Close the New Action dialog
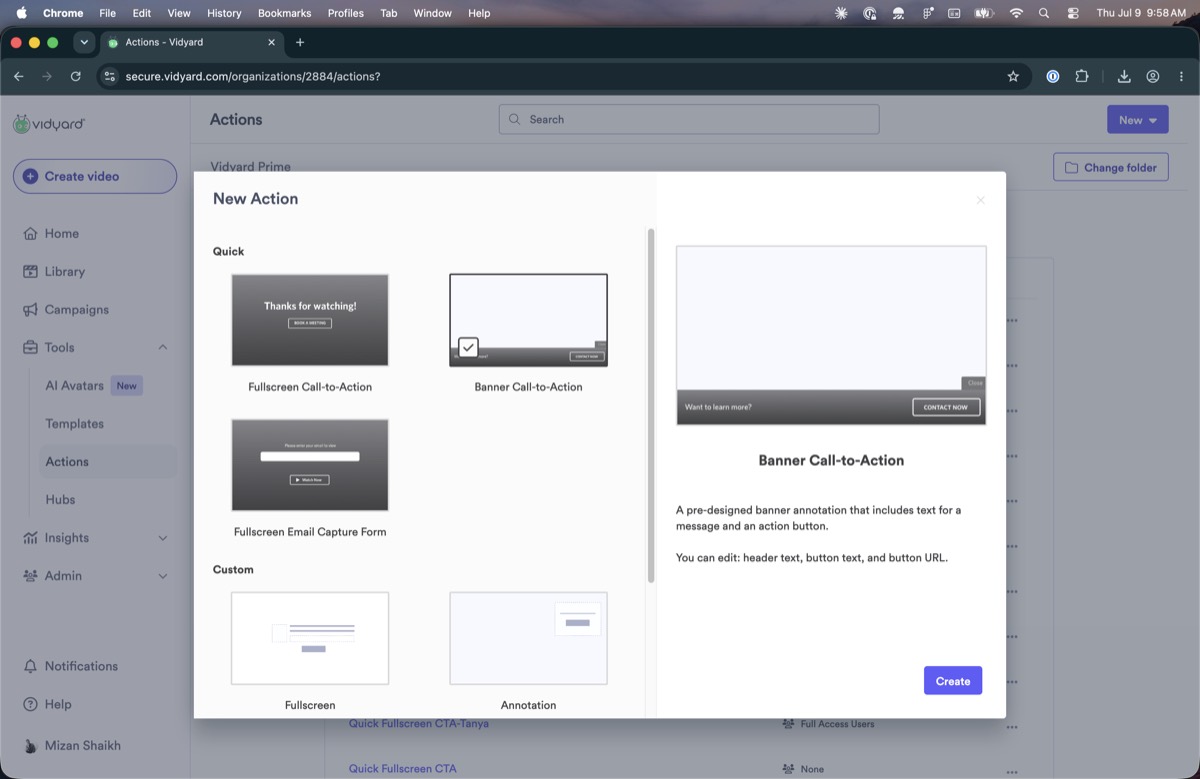Screen dimensions: 1200x779 coord(980,200)
